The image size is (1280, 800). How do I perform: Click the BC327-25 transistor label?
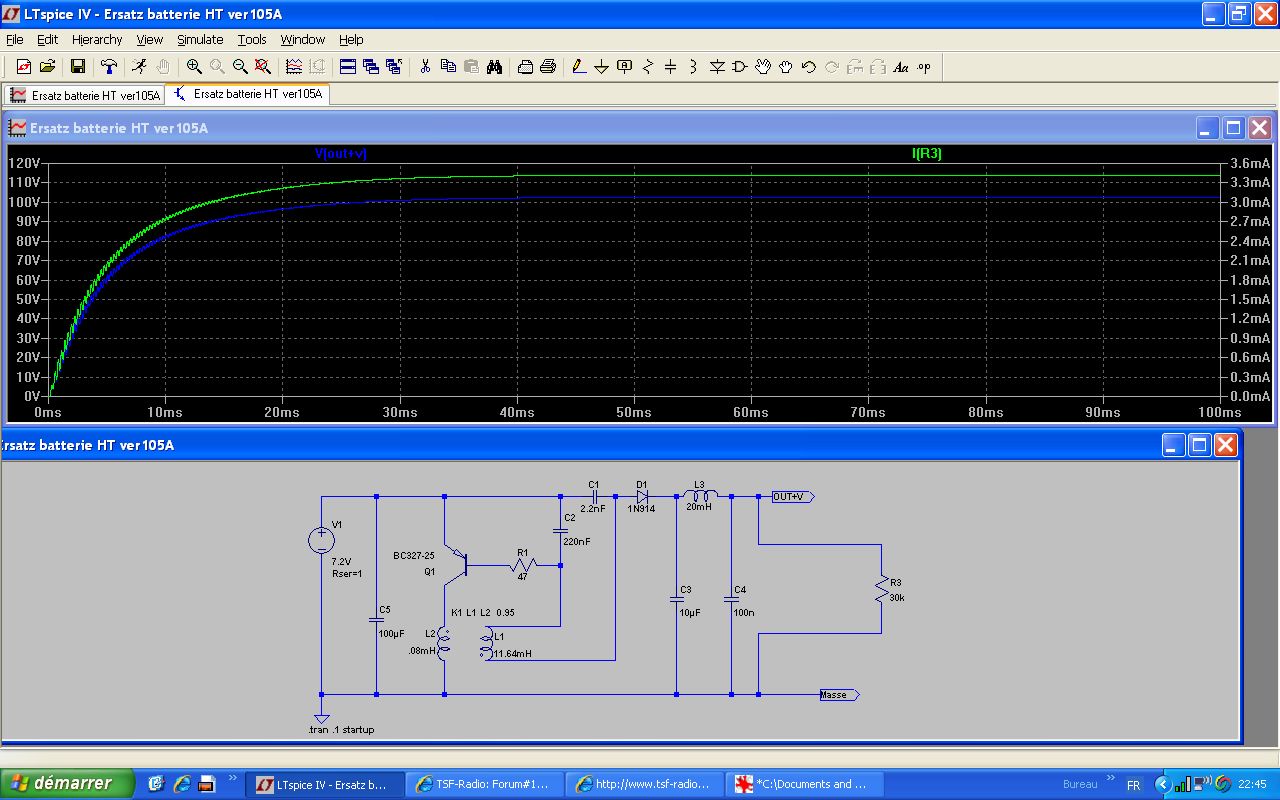point(414,555)
